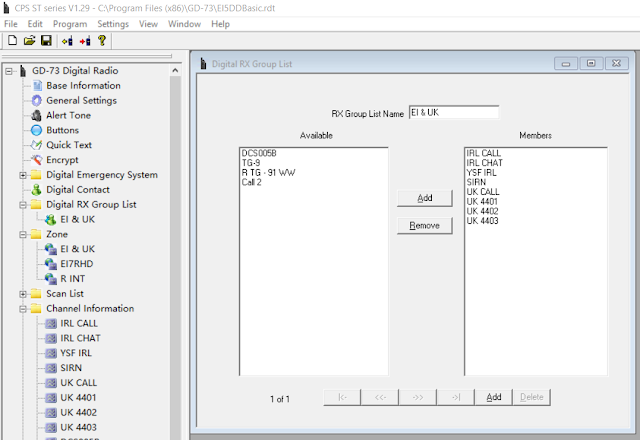The height and width of the screenshot is (440, 640).
Task: Select R TG - 91 WW in Available list
Action: (268, 173)
